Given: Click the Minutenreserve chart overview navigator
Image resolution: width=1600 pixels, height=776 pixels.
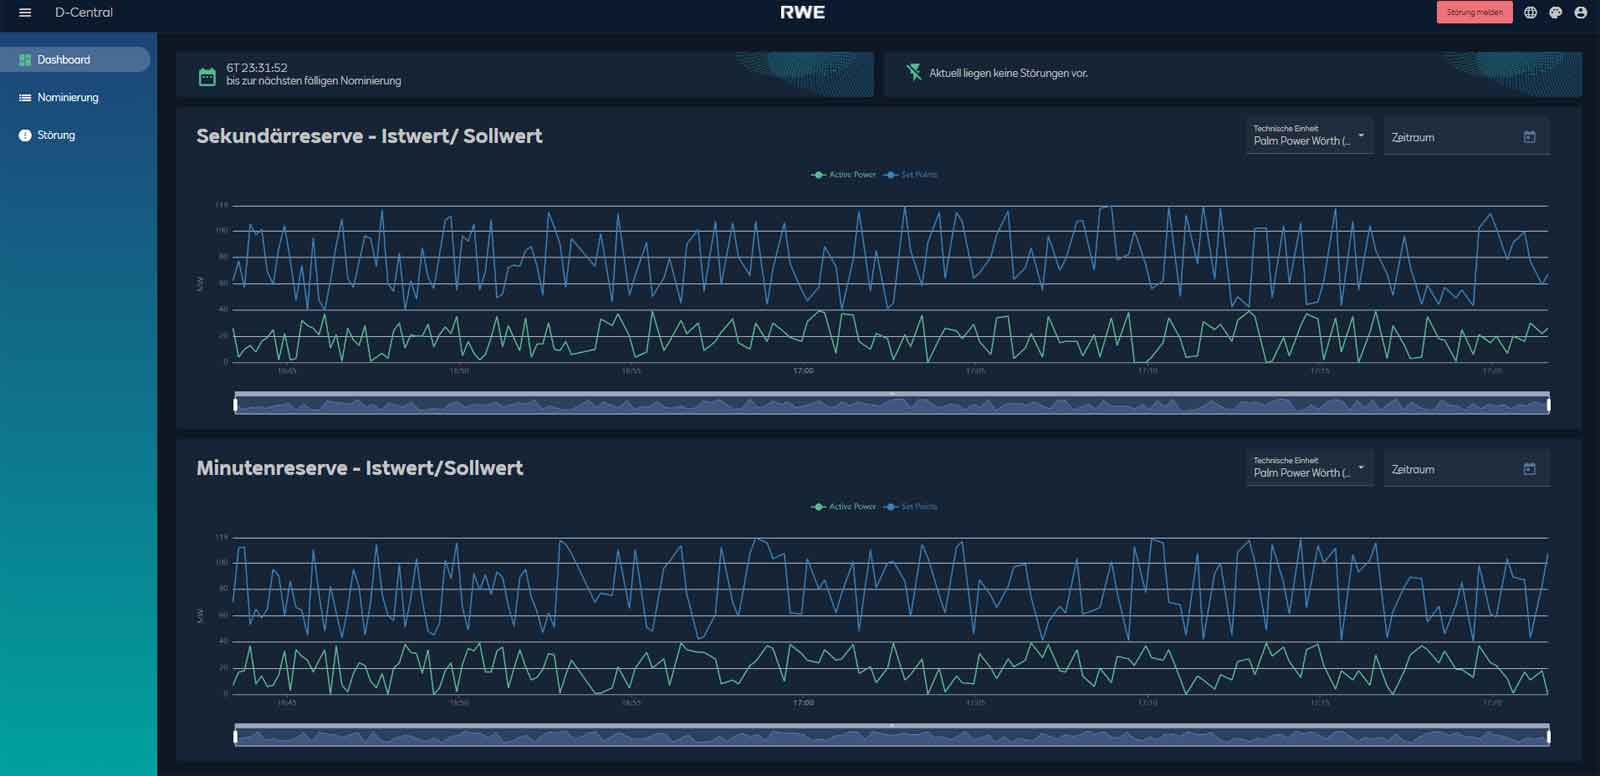Looking at the screenshot, I should tap(892, 735).
